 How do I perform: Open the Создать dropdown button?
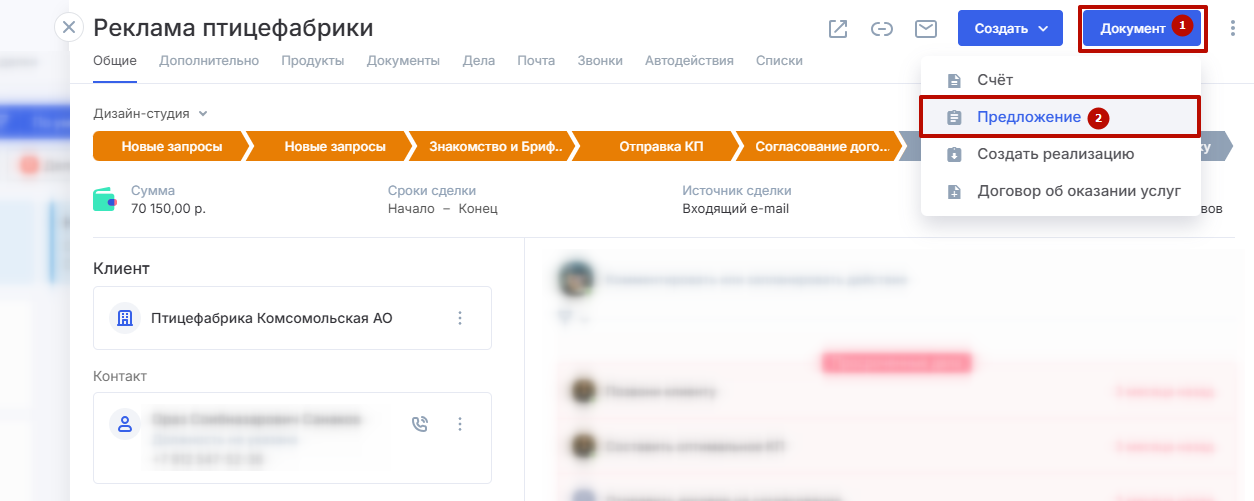pos(1009,28)
